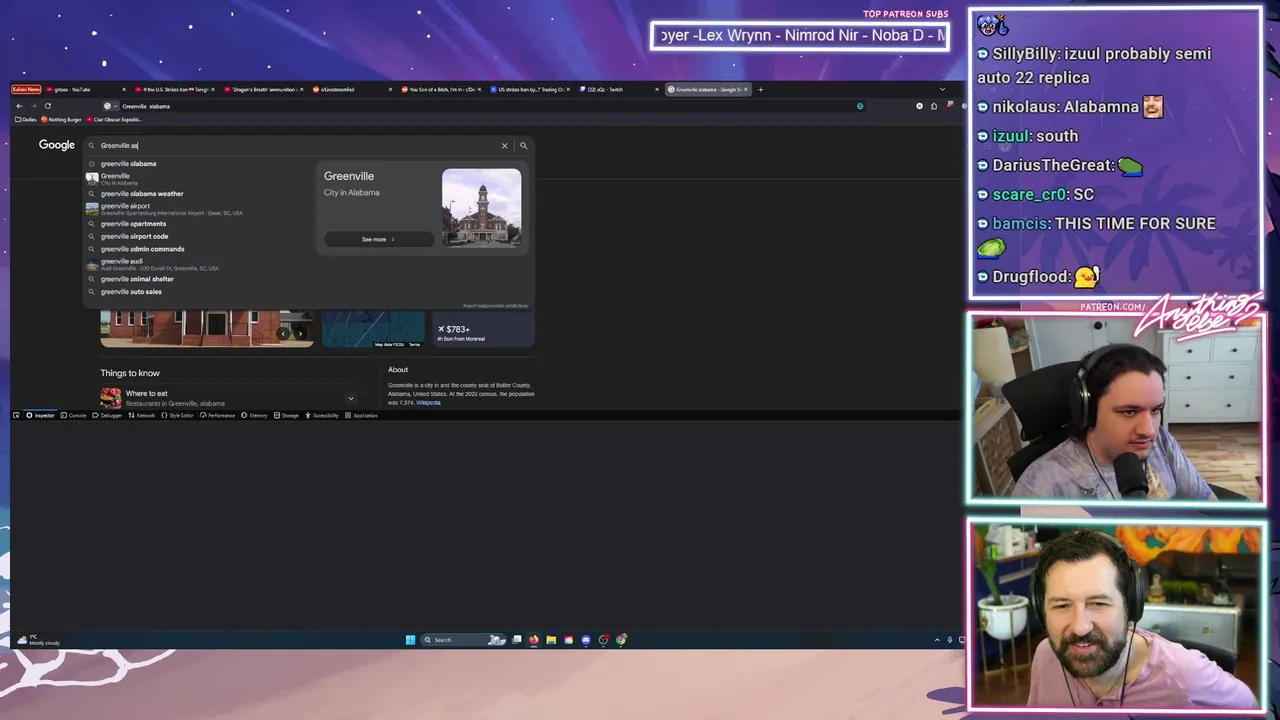Open the Storage devtools tab
Screen dimensions: 1280x720
point(286,415)
